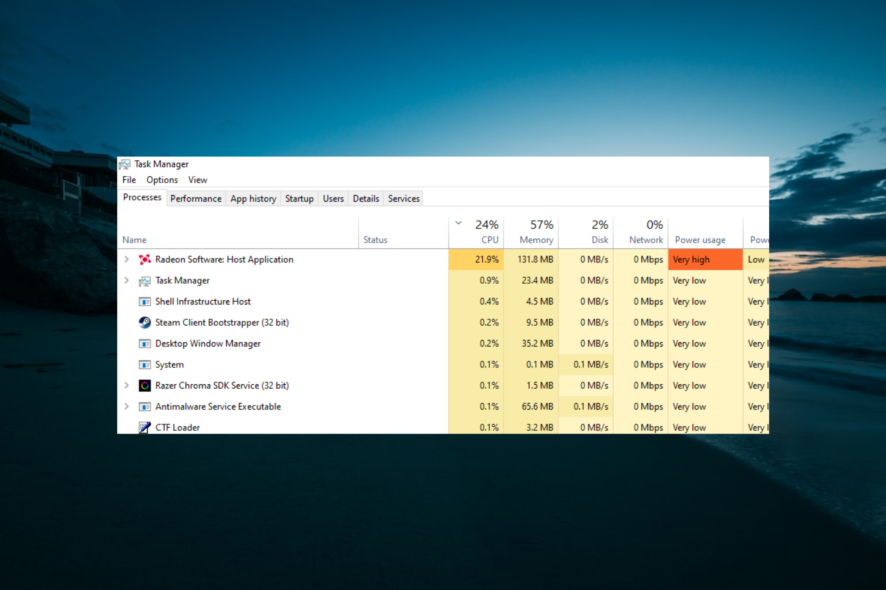Image resolution: width=886 pixels, height=590 pixels.
Task: Click the 9.5 MB memory cell
Action: 531,322
